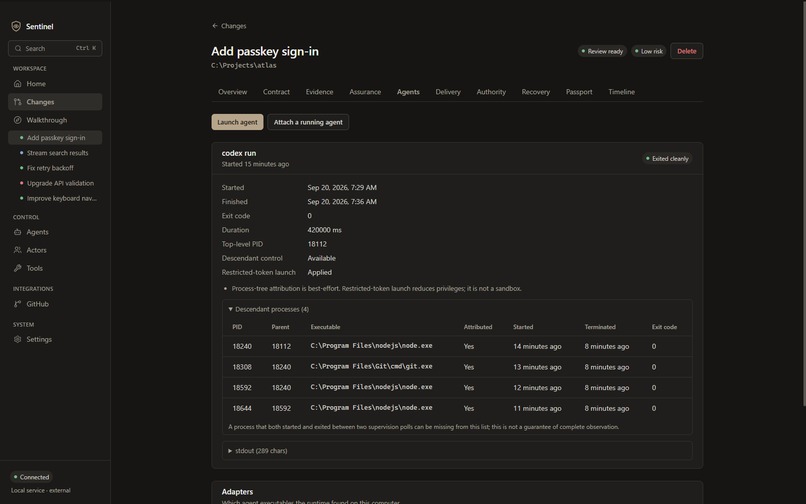The width and height of the screenshot is (806, 504).
Task: Focus the Search input field
Action: tap(55, 48)
